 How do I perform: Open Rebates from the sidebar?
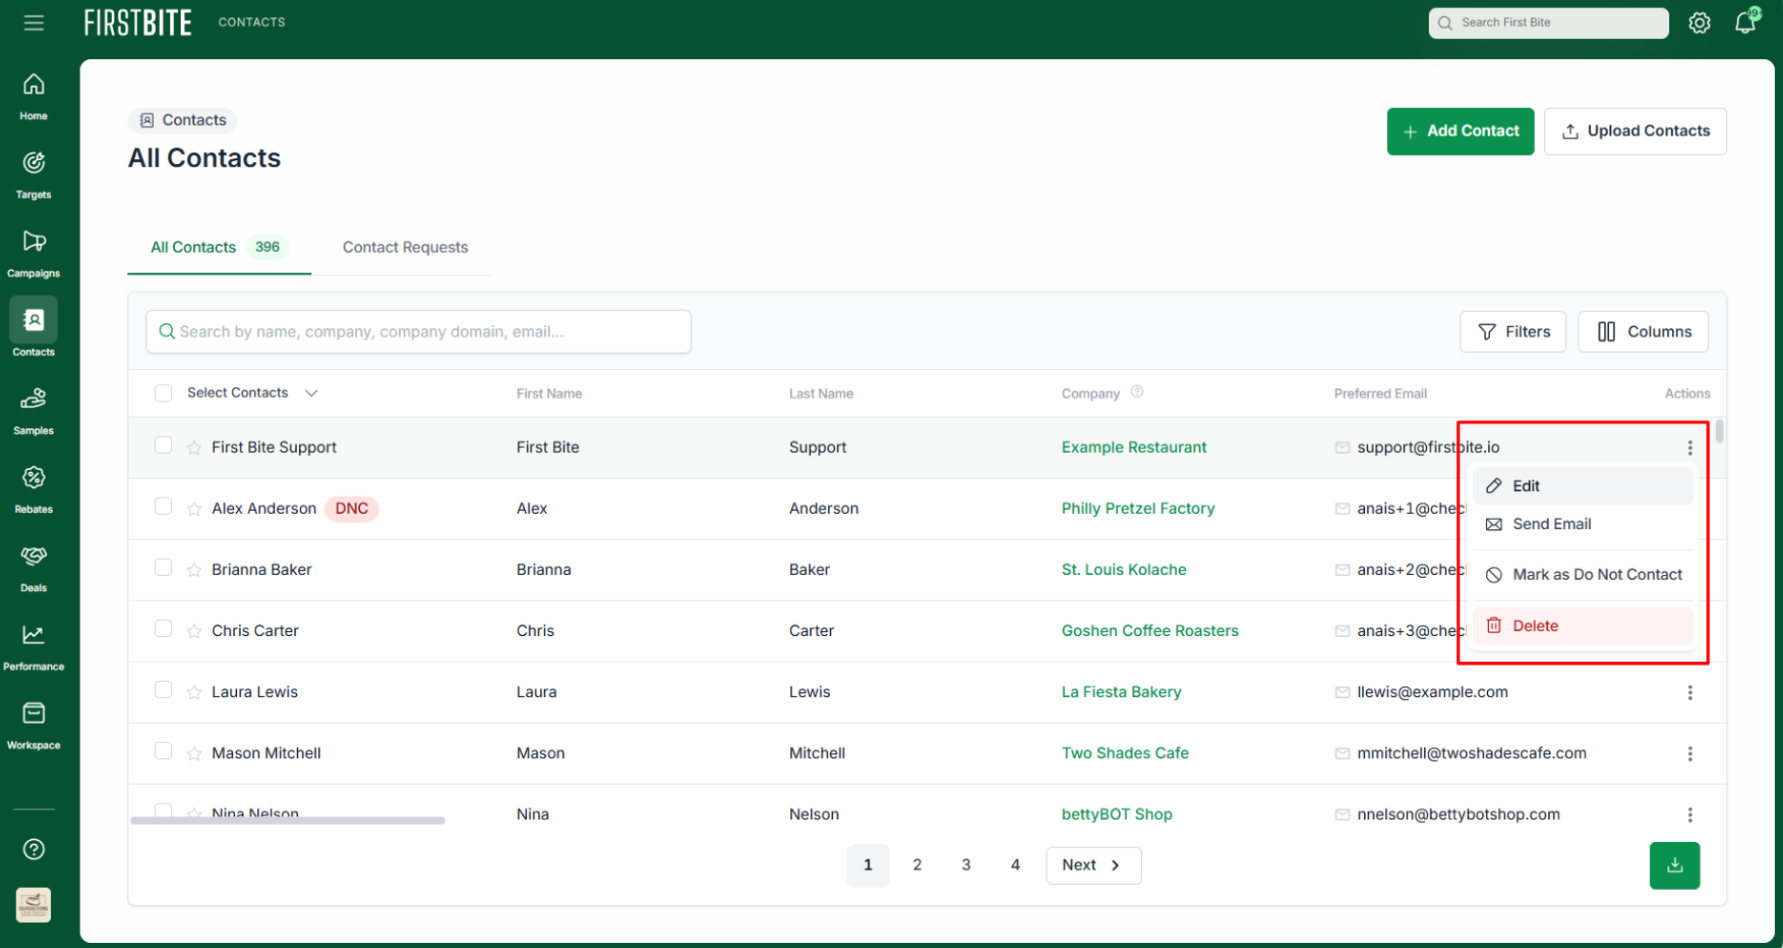[x=33, y=489]
